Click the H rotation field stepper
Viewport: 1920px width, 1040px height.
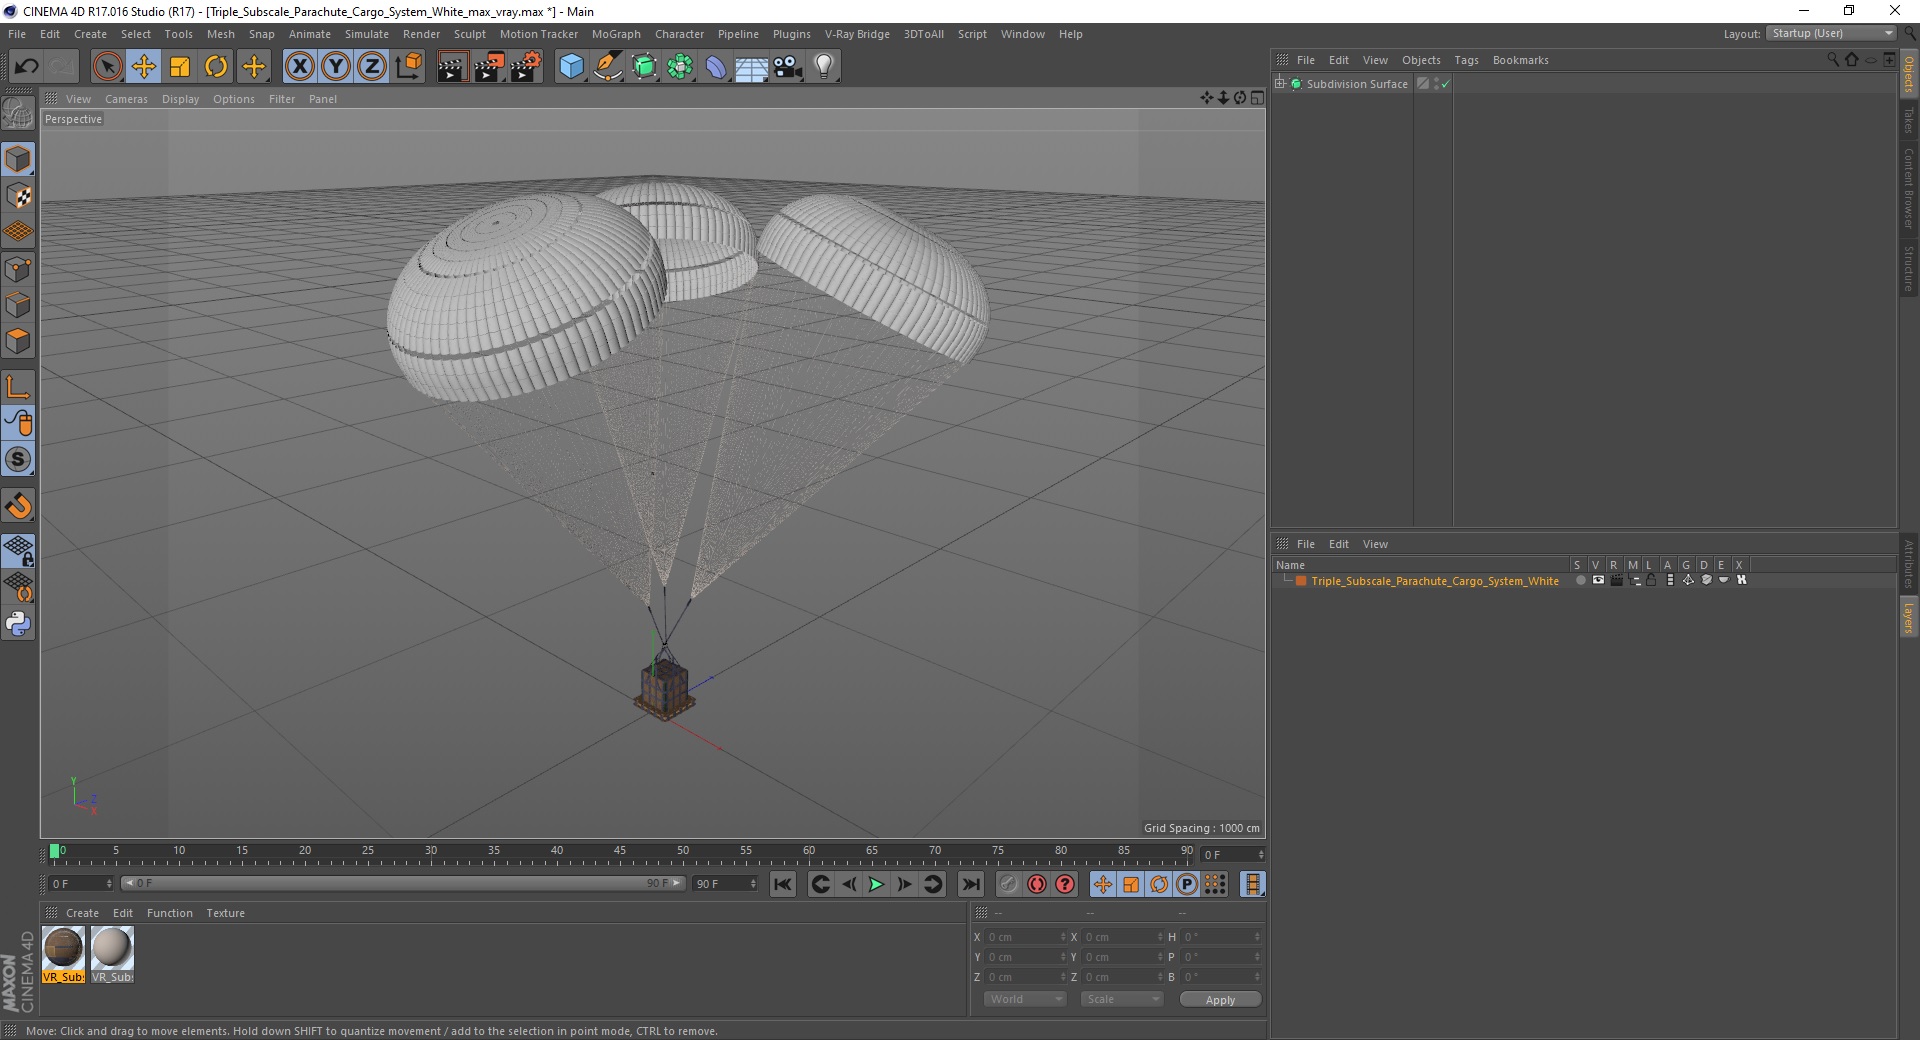pyautogui.click(x=1257, y=937)
